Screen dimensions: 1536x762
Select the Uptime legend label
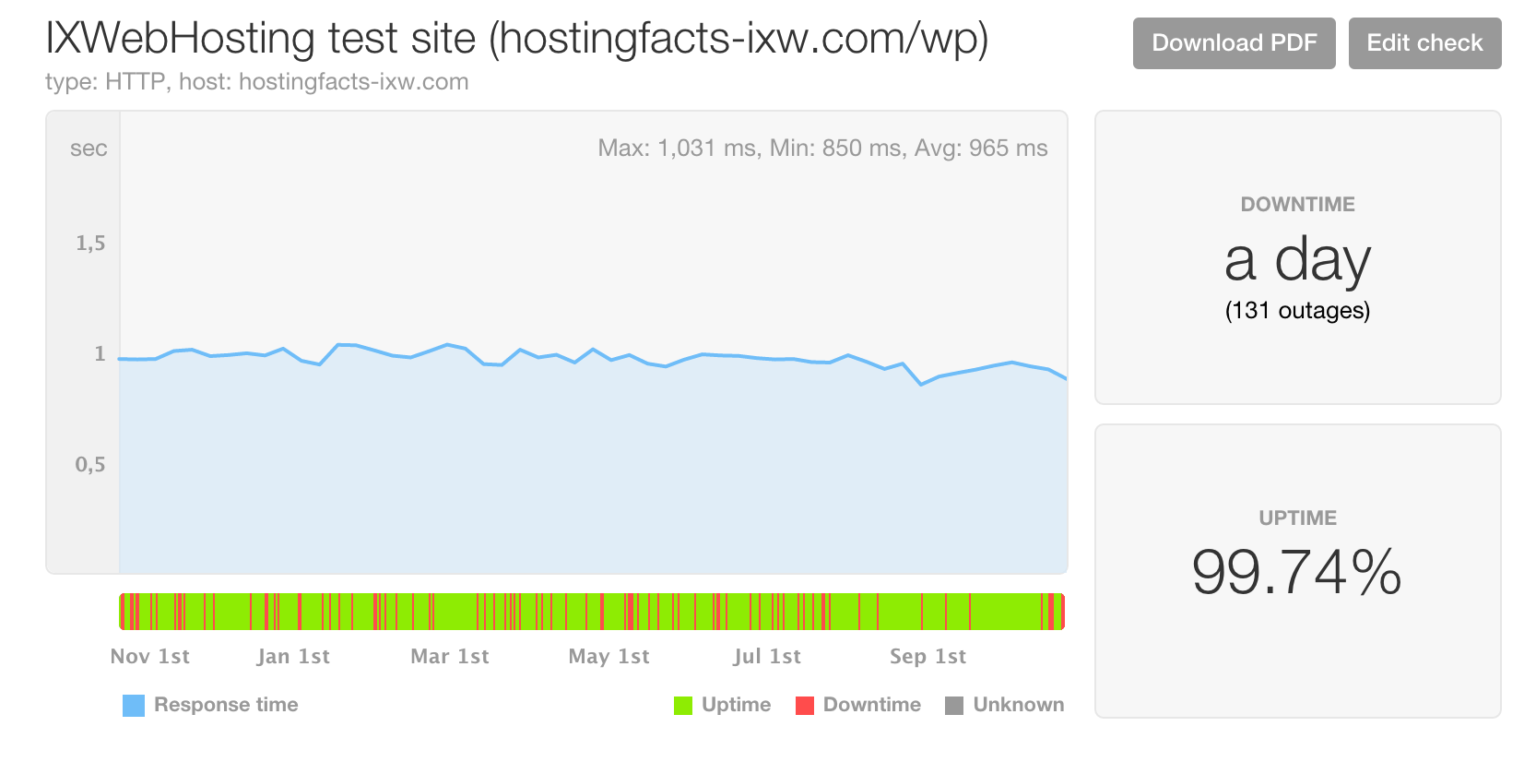736,705
